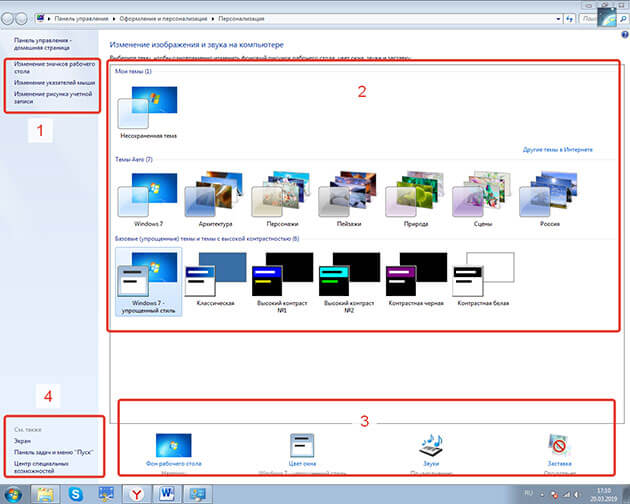Screen dimensions: 630x504
Task: Open Другие темы в Интернете link
Action: point(557,150)
